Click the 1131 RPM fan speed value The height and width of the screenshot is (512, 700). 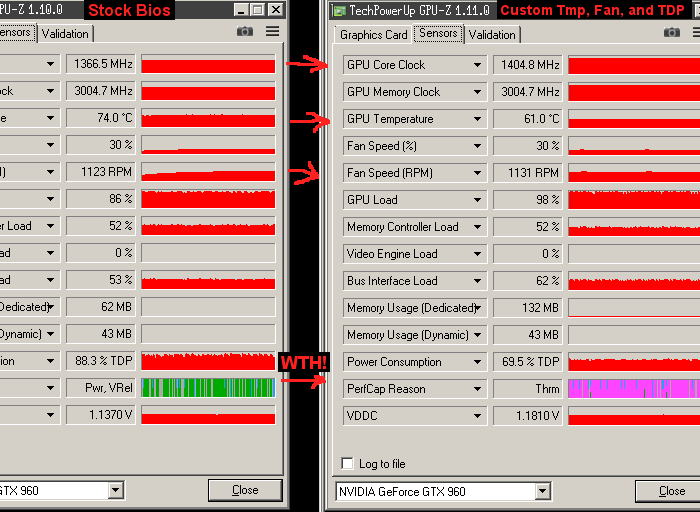point(528,173)
